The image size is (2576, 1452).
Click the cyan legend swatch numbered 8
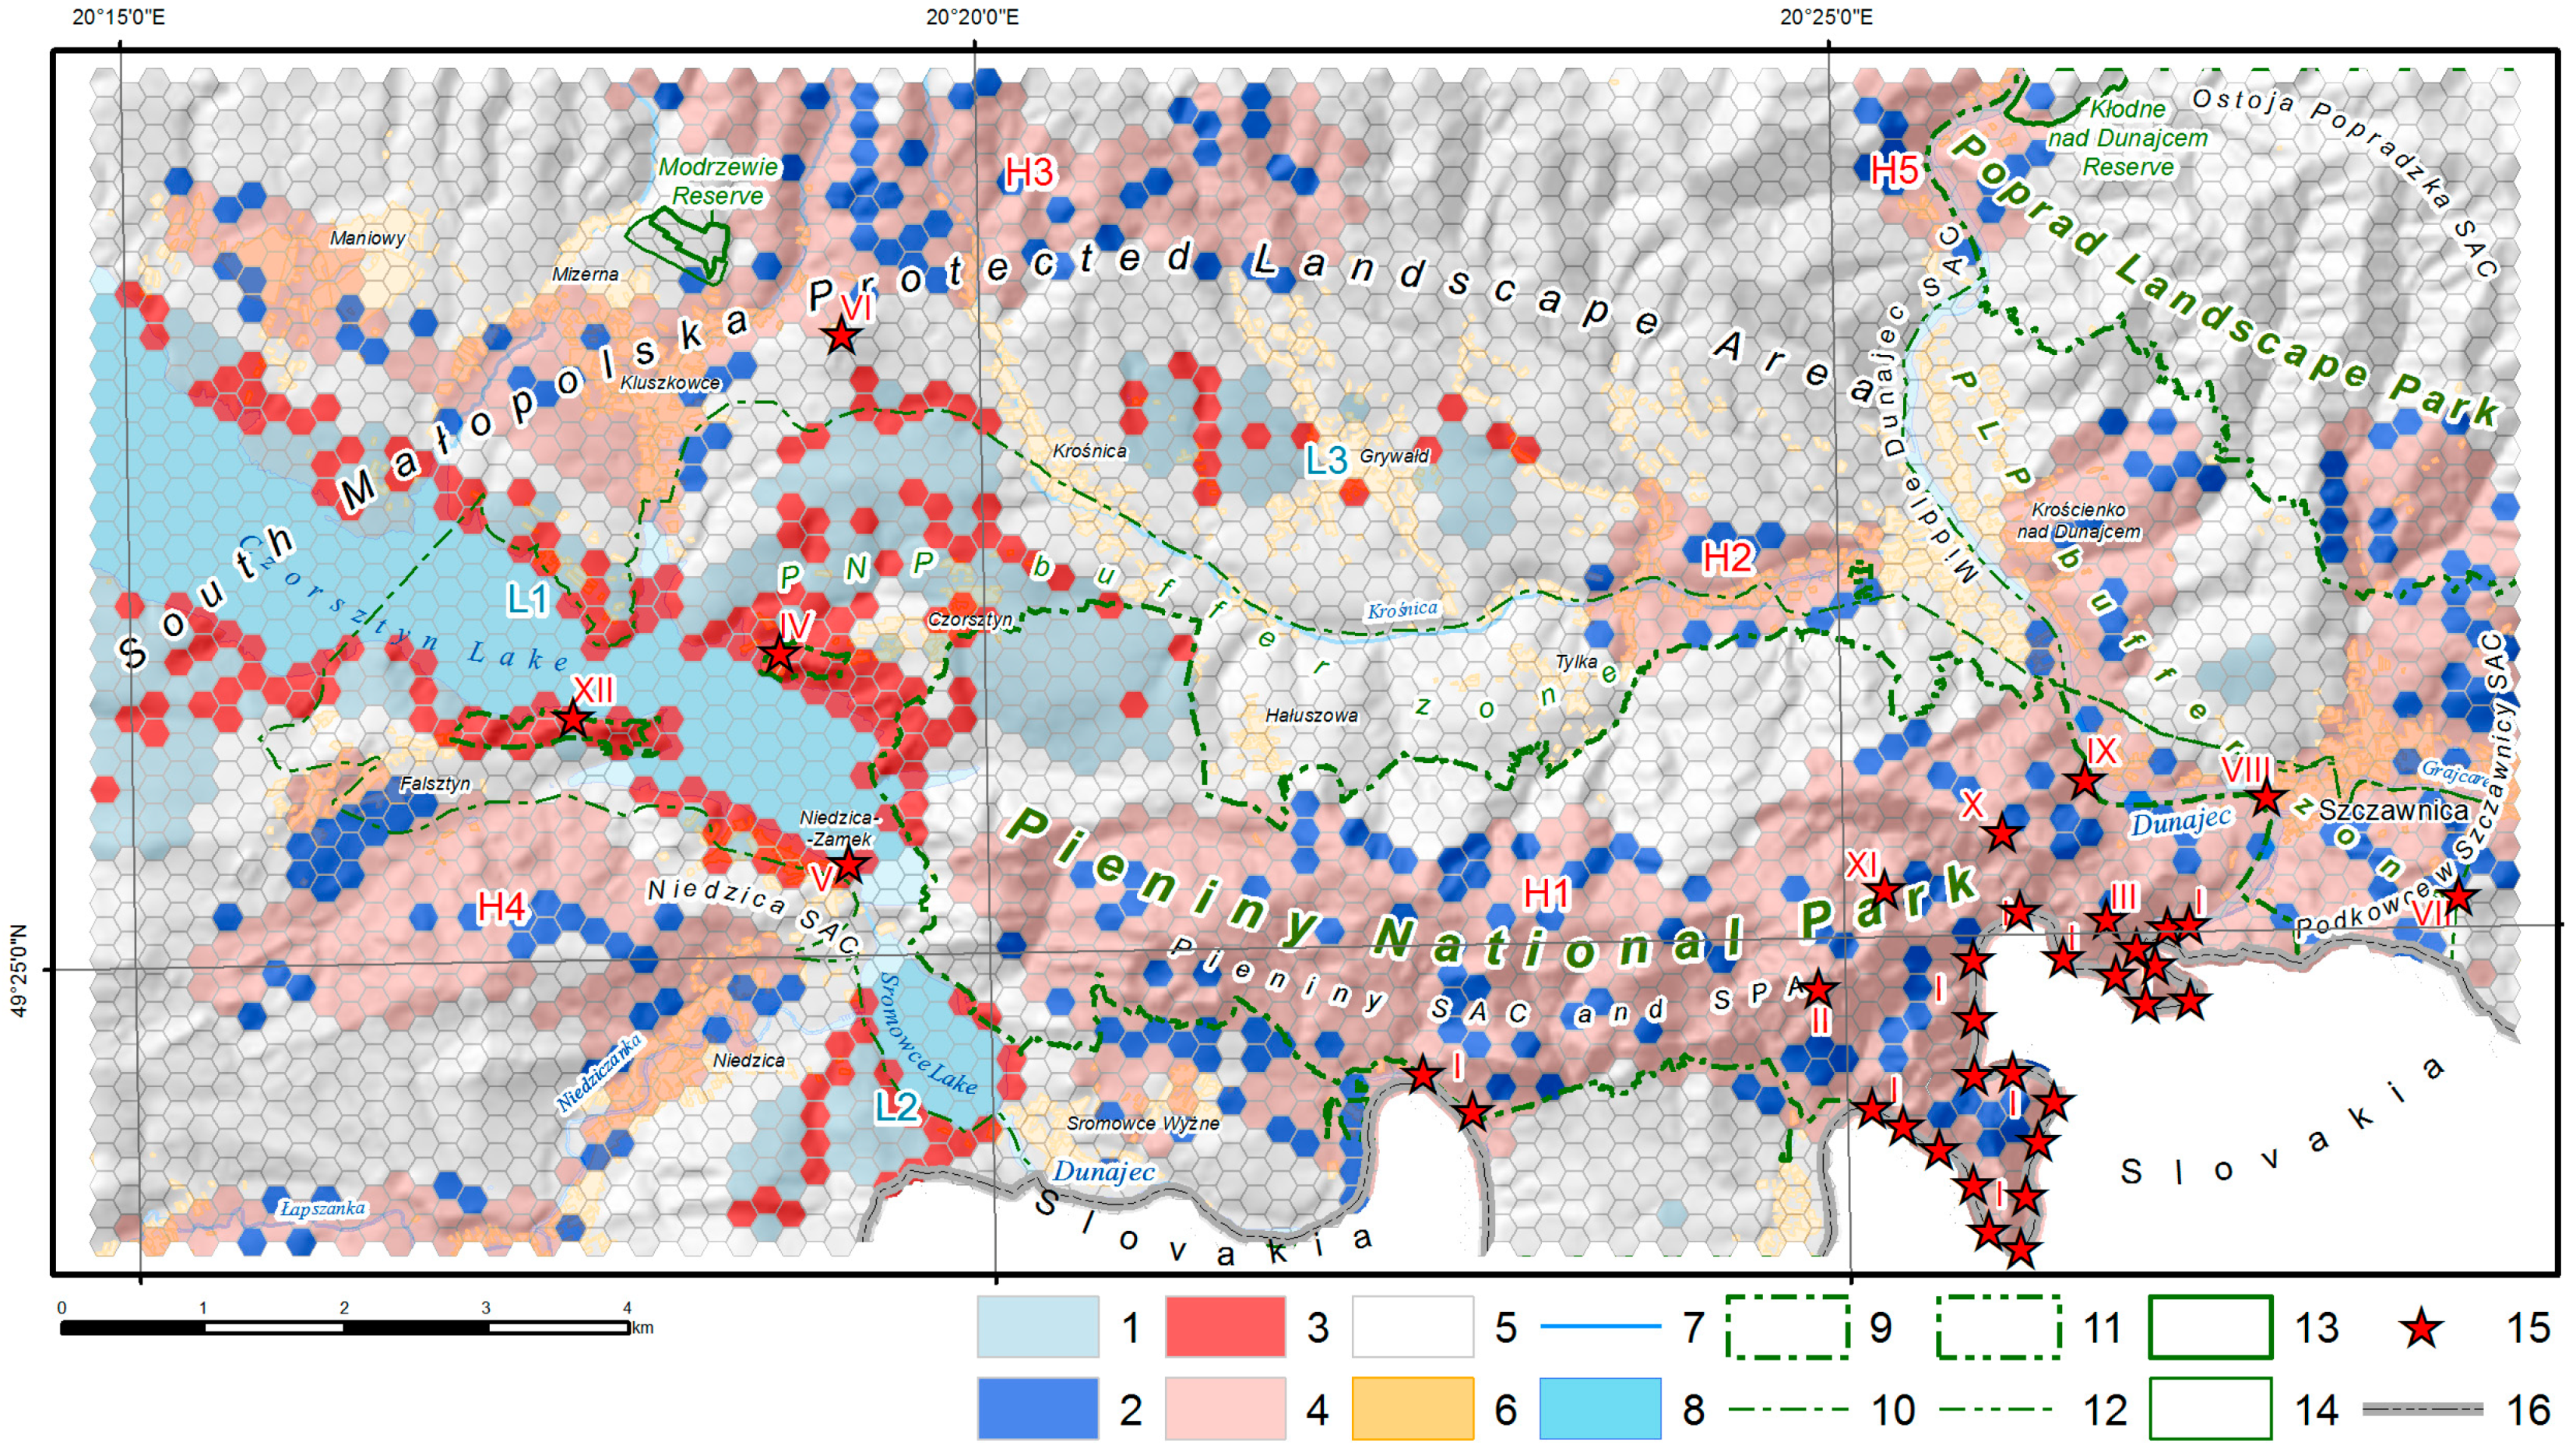click(x=1600, y=1409)
